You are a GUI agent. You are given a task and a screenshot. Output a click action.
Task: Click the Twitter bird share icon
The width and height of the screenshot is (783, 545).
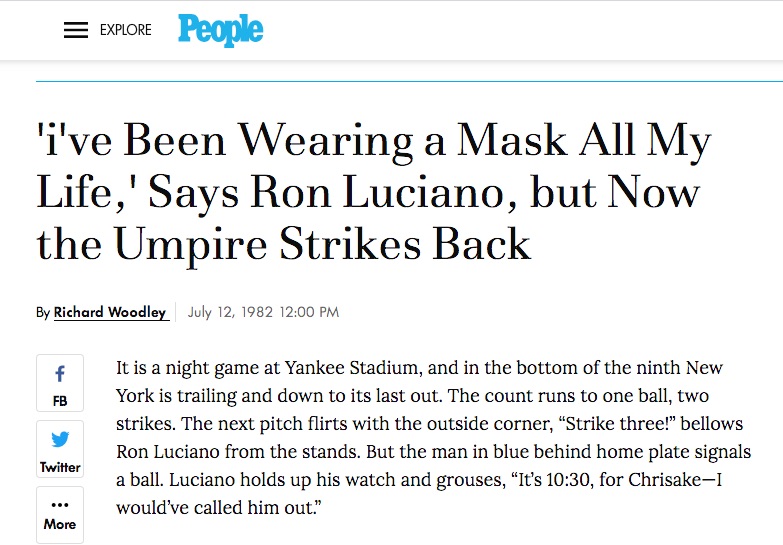(x=60, y=440)
